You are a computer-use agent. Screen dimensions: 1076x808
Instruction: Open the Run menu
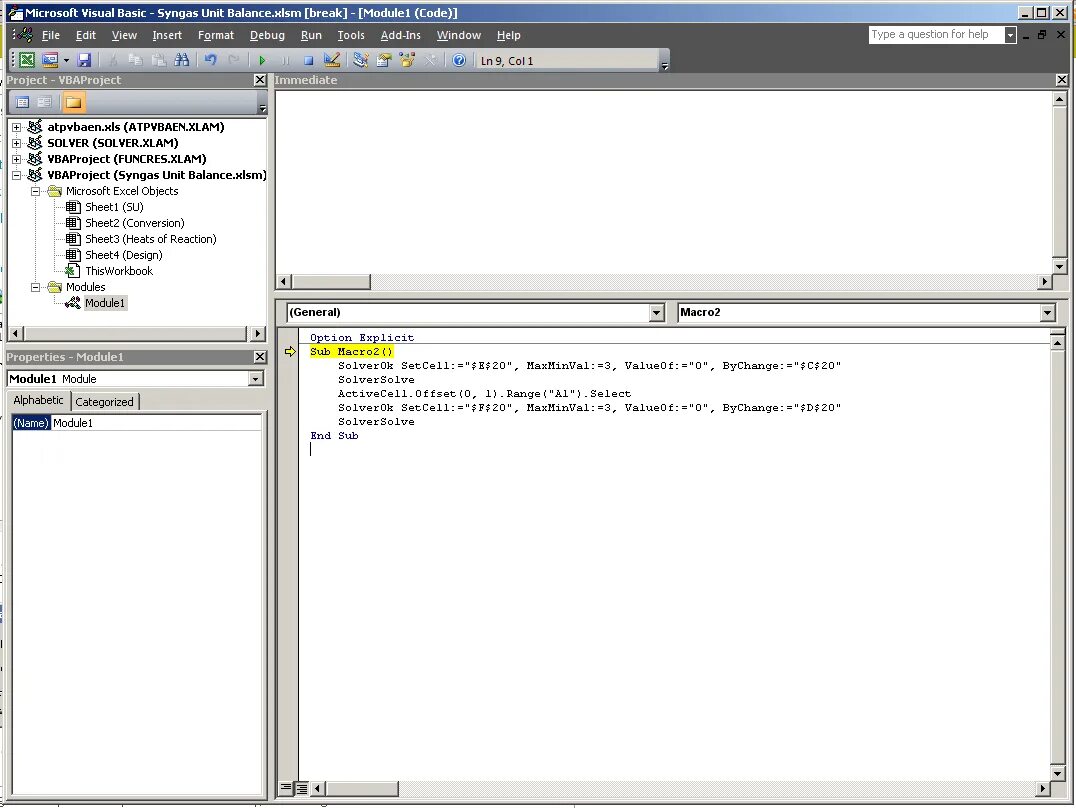point(311,35)
